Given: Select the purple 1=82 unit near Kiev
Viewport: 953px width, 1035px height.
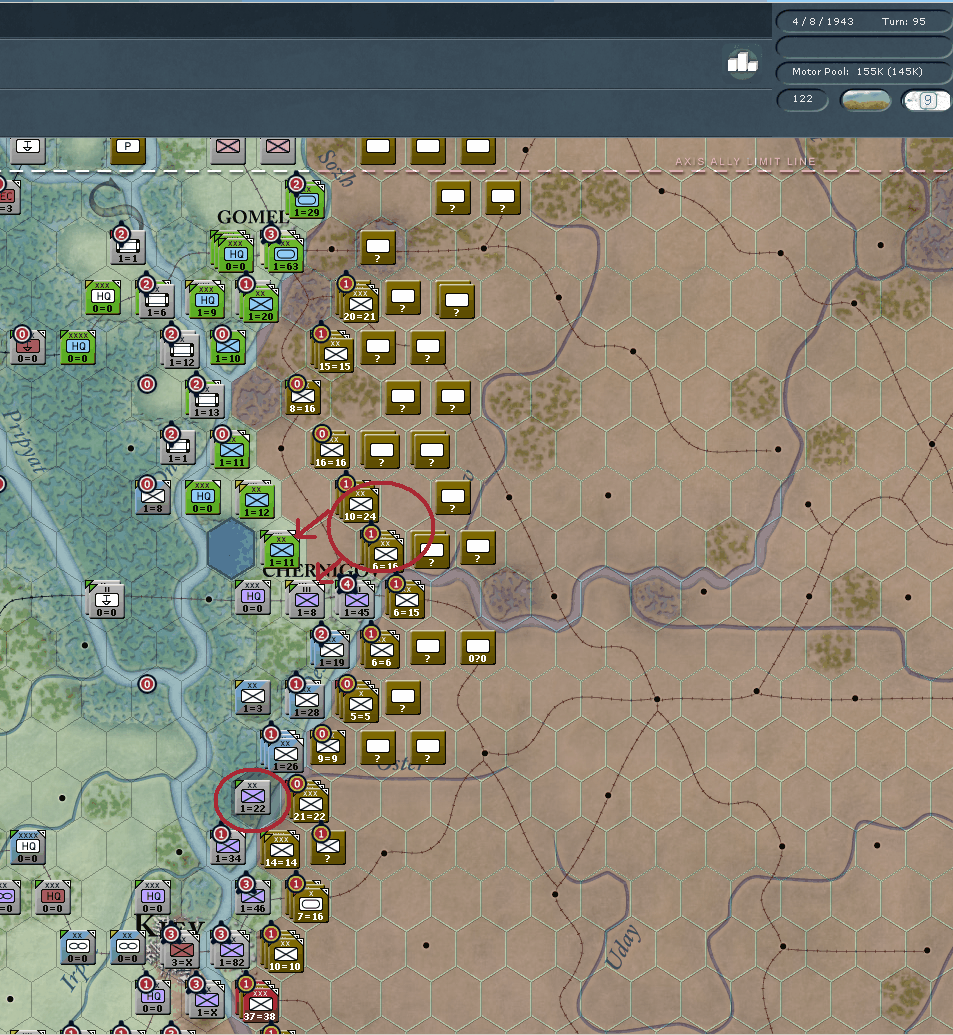Looking at the screenshot, I should pos(232,951).
